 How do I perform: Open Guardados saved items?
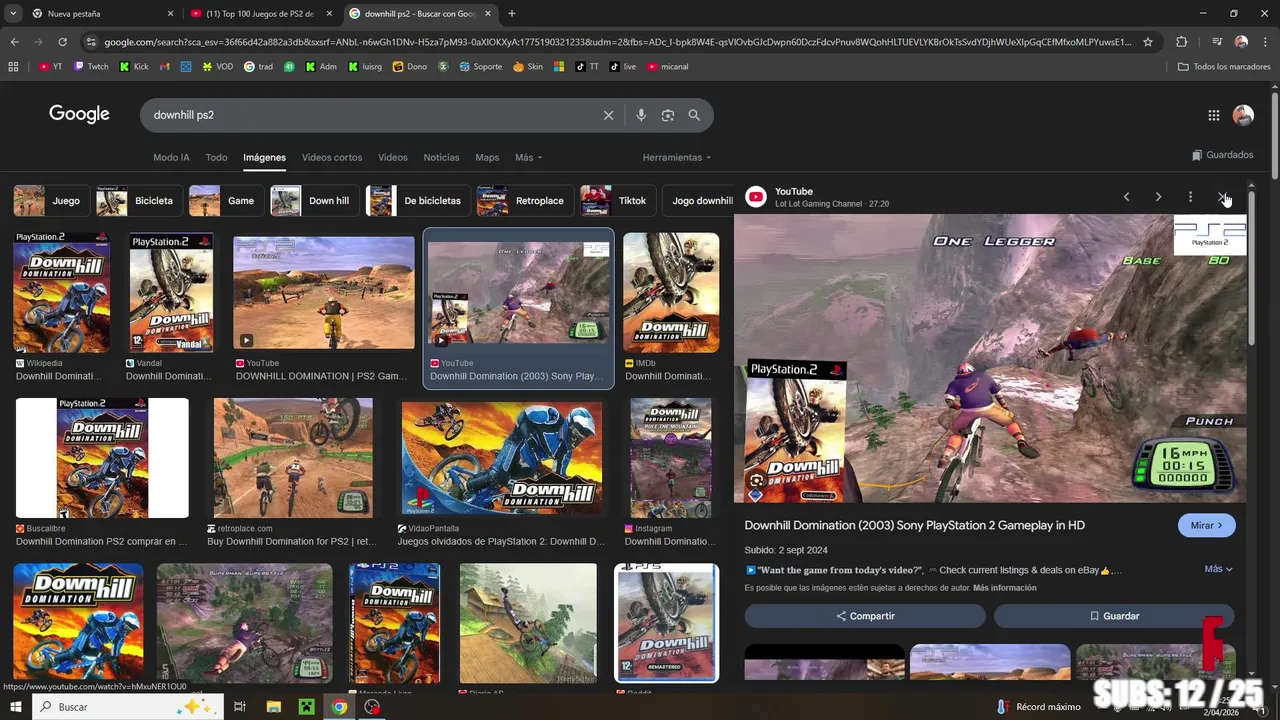[1222, 155]
